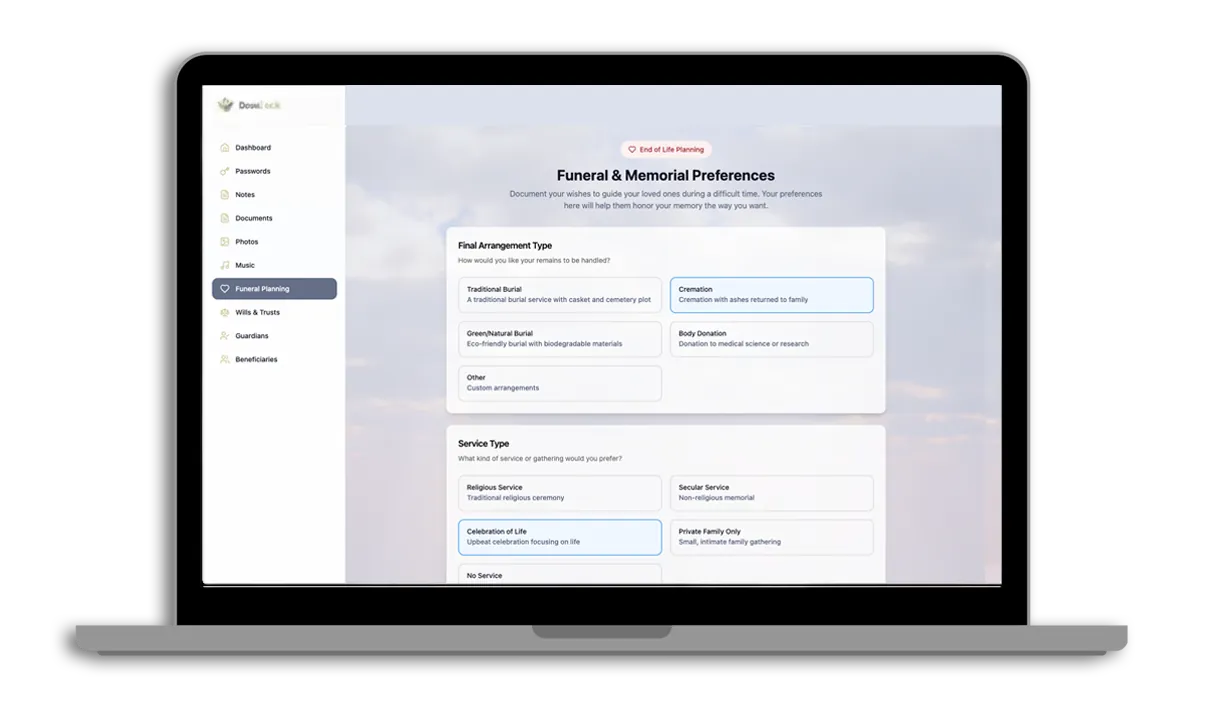Viewport: 1207px width, 711px height.
Task: Select Green/Natural Burial option
Action: pyautogui.click(x=559, y=339)
